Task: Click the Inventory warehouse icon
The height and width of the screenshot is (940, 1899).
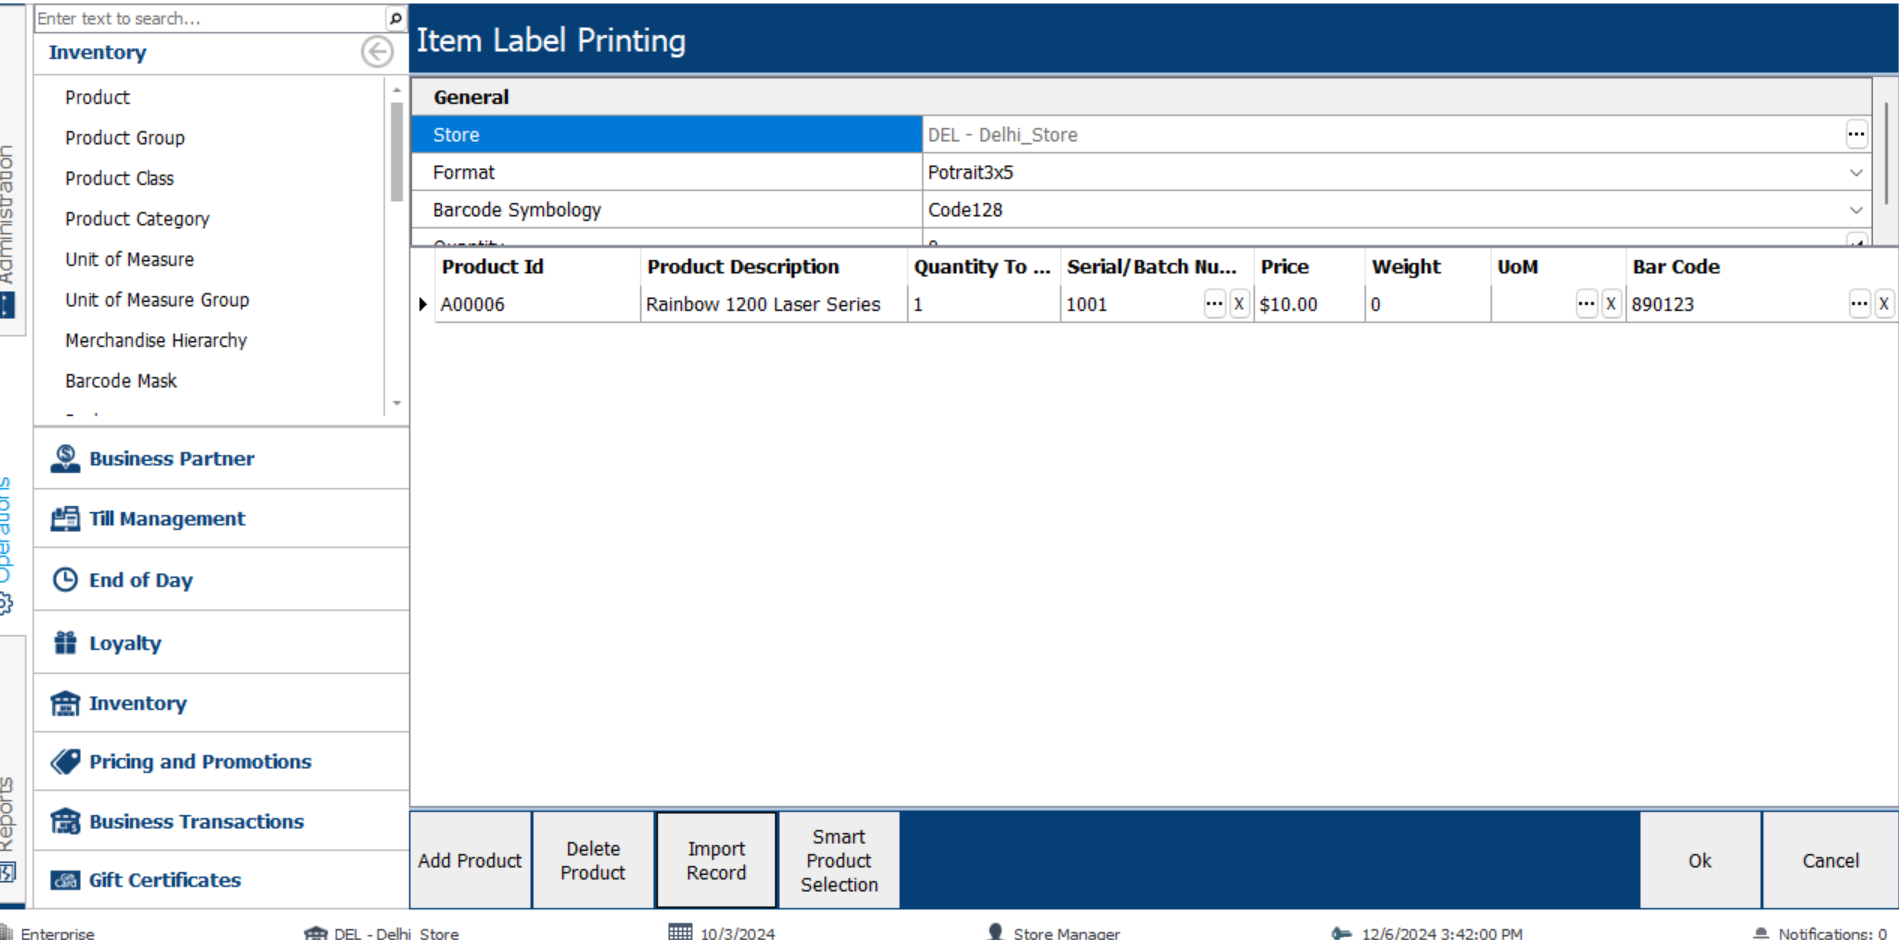Action: point(65,703)
